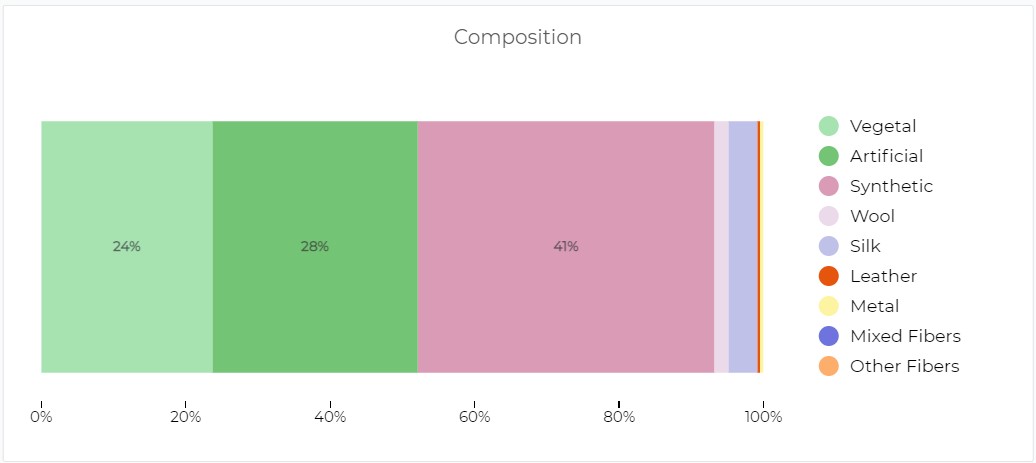The height and width of the screenshot is (463, 1036).
Task: Click the Leather legend color circle
Action: [829, 276]
